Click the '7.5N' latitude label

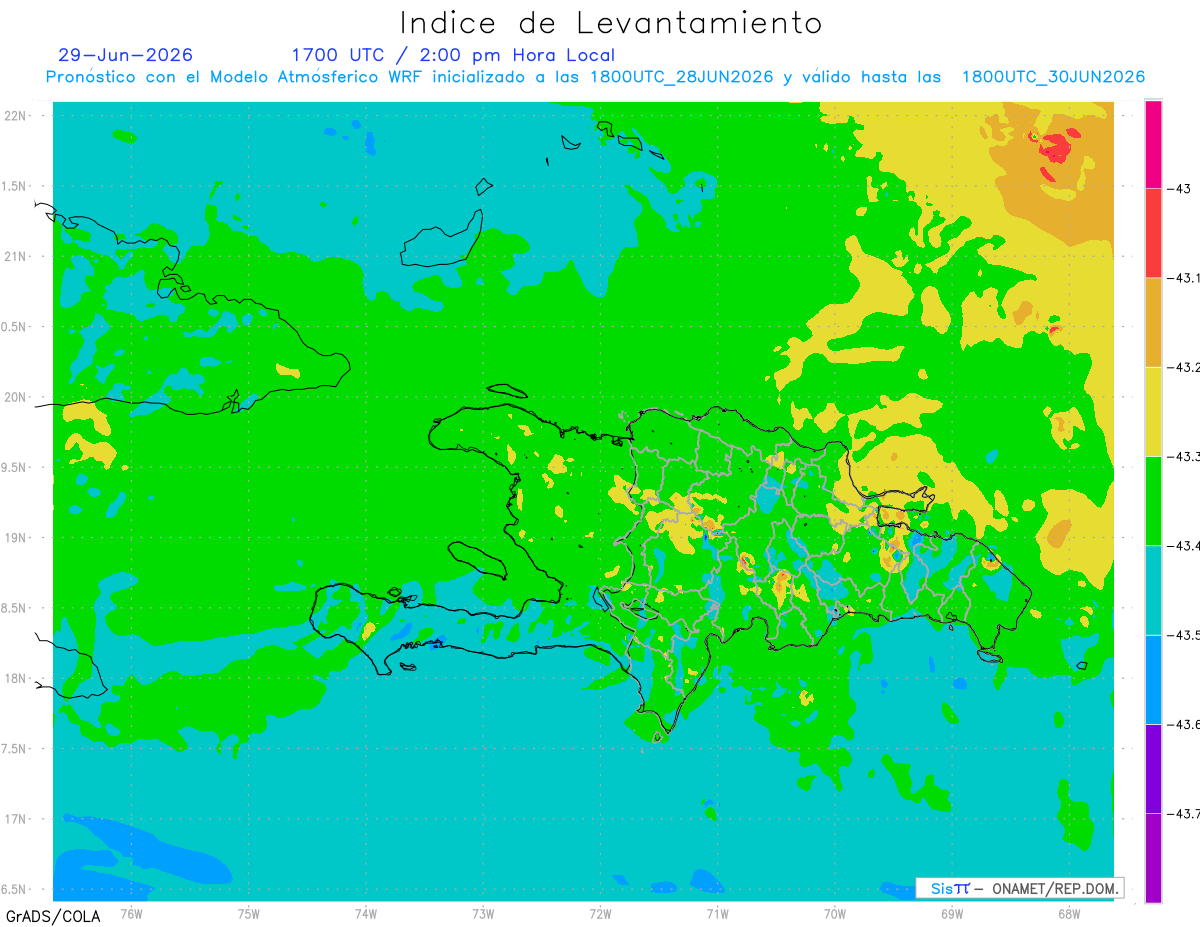pos(15,748)
